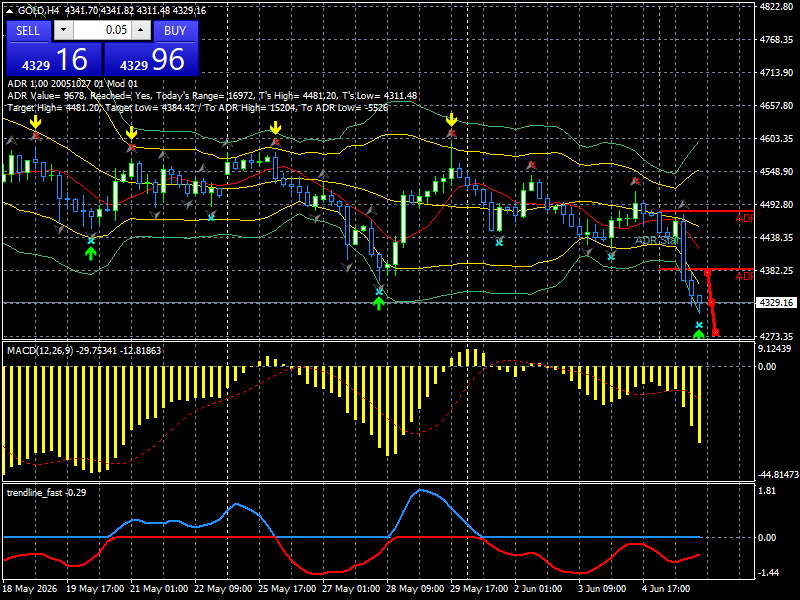This screenshot has height=600, width=800.
Task: Focus the 0.05 volume input field
Action: (x=102, y=30)
